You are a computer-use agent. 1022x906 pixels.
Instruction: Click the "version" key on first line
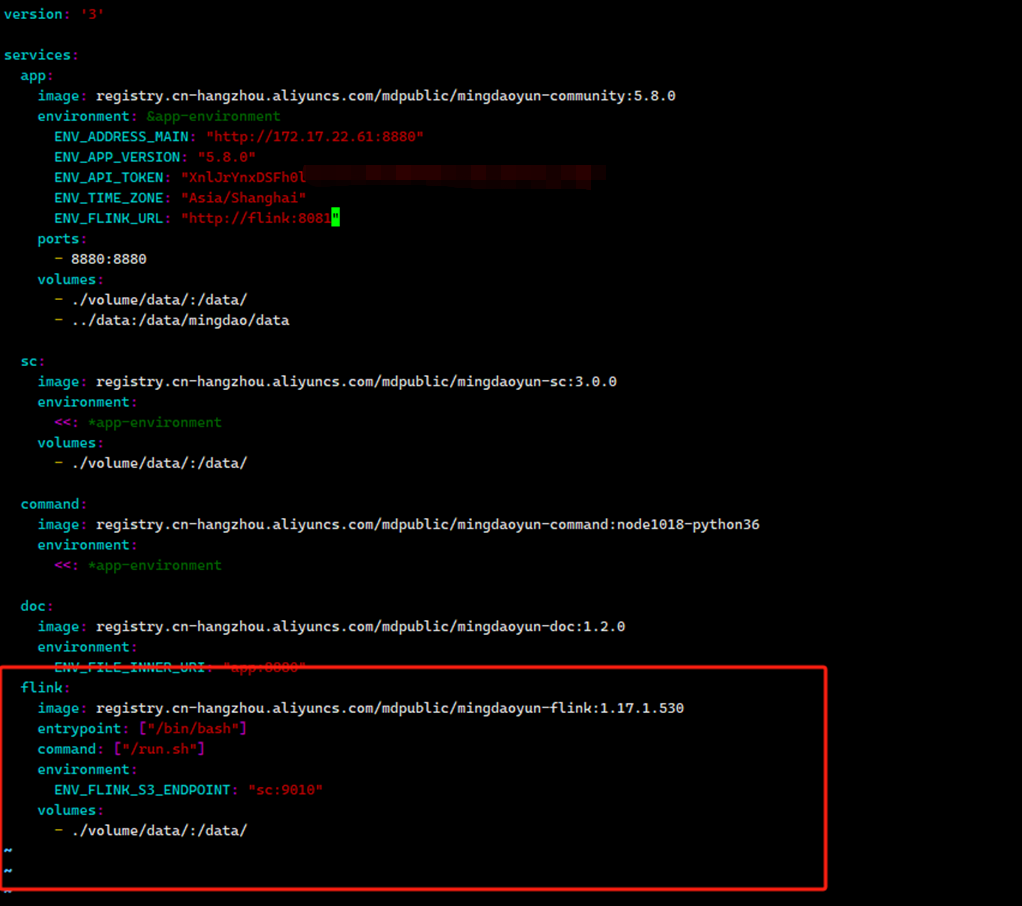pos(33,14)
